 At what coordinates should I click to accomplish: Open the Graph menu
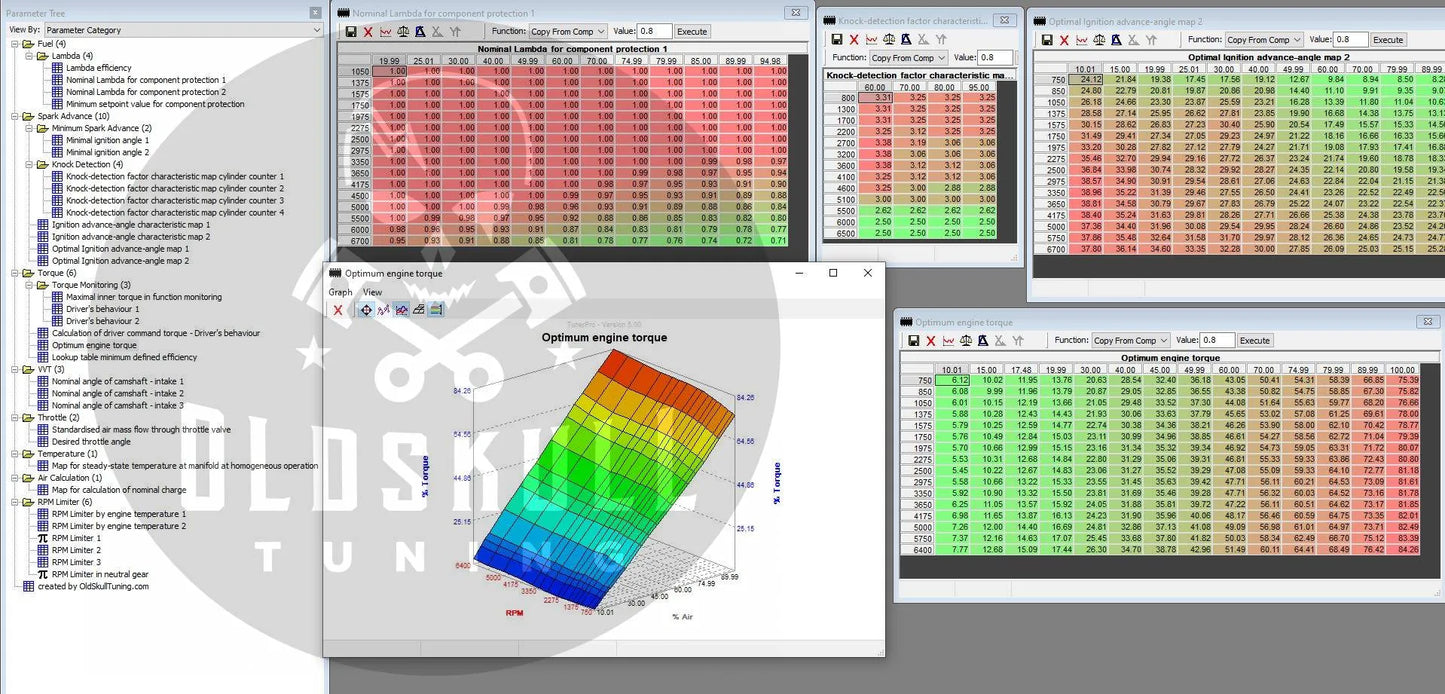340,292
